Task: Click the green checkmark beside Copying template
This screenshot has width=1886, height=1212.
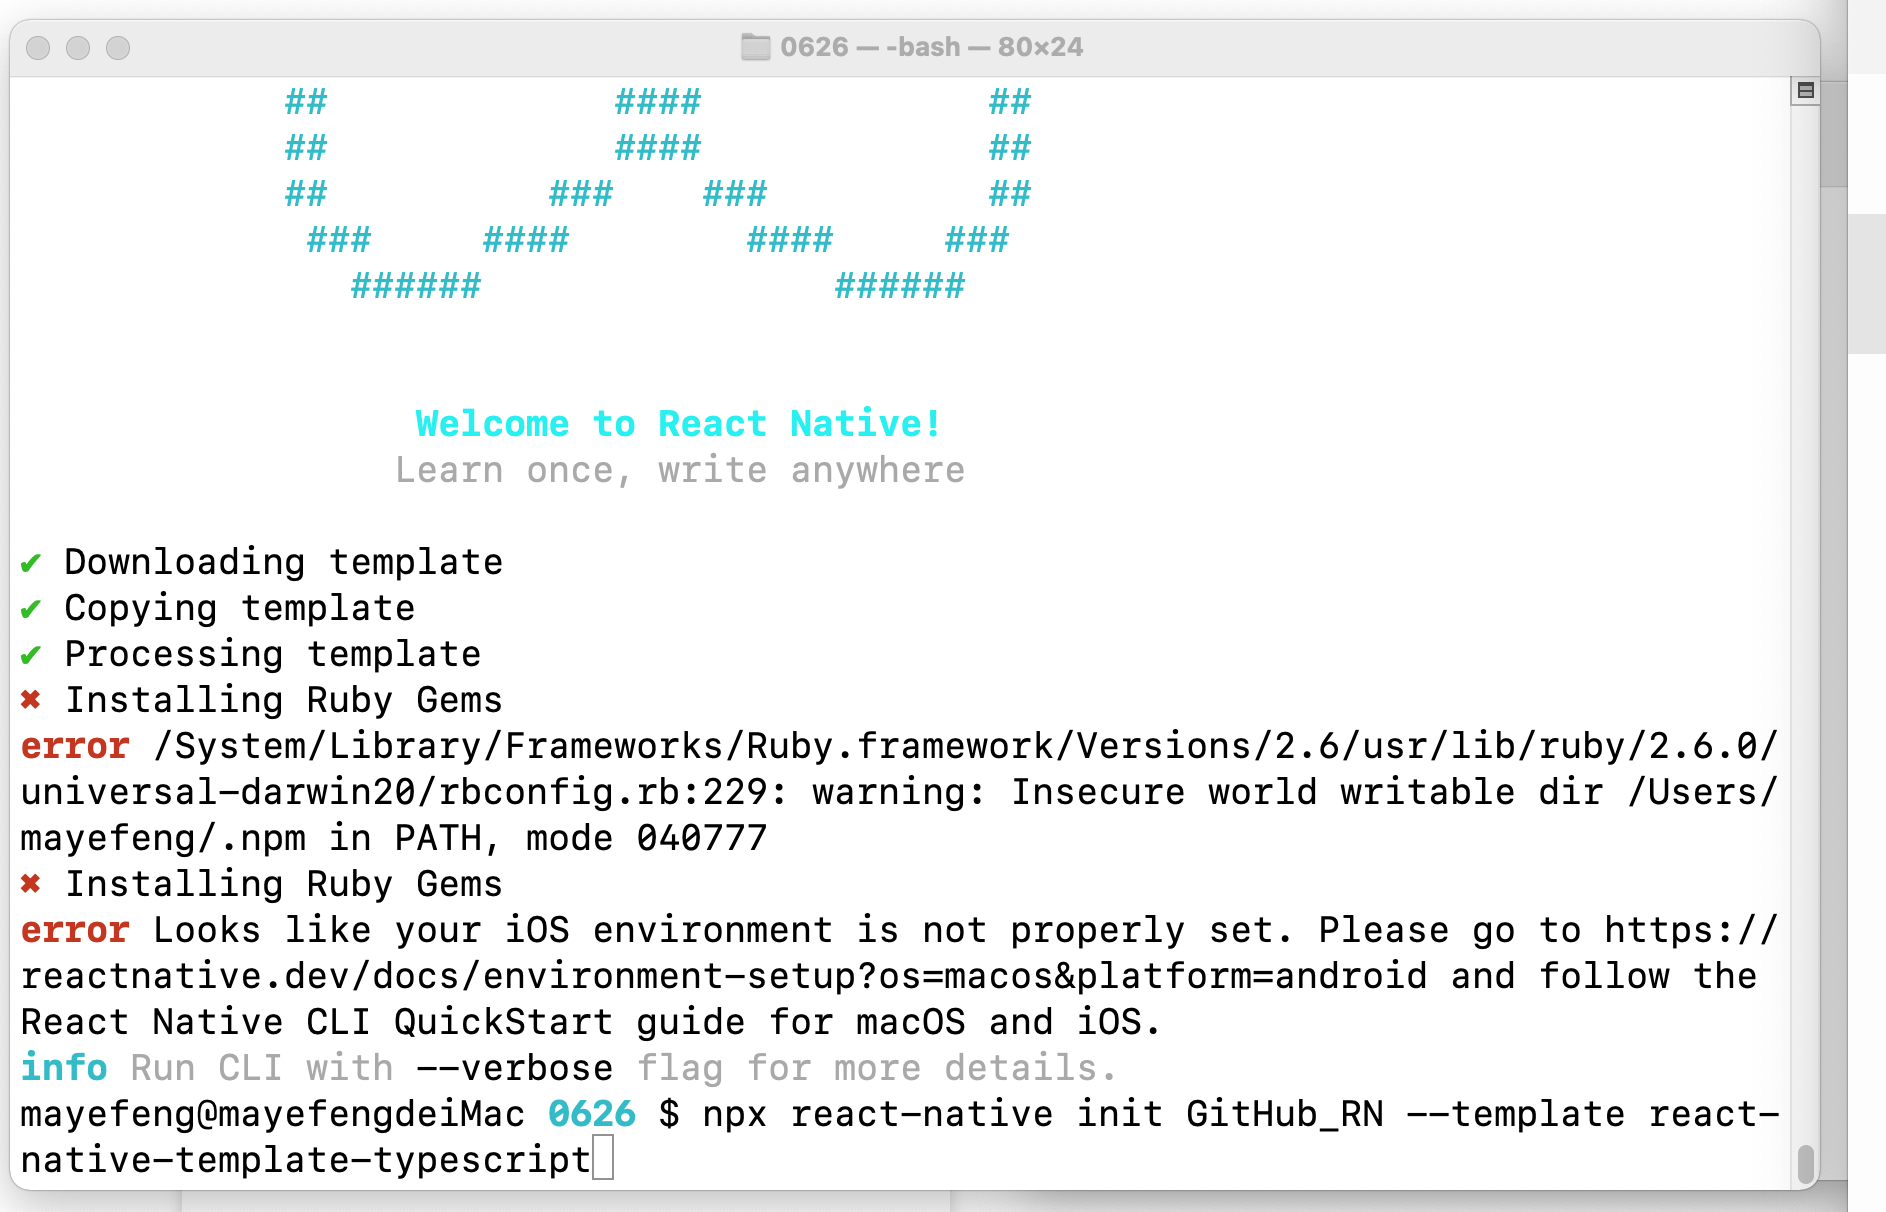Action: [31, 609]
